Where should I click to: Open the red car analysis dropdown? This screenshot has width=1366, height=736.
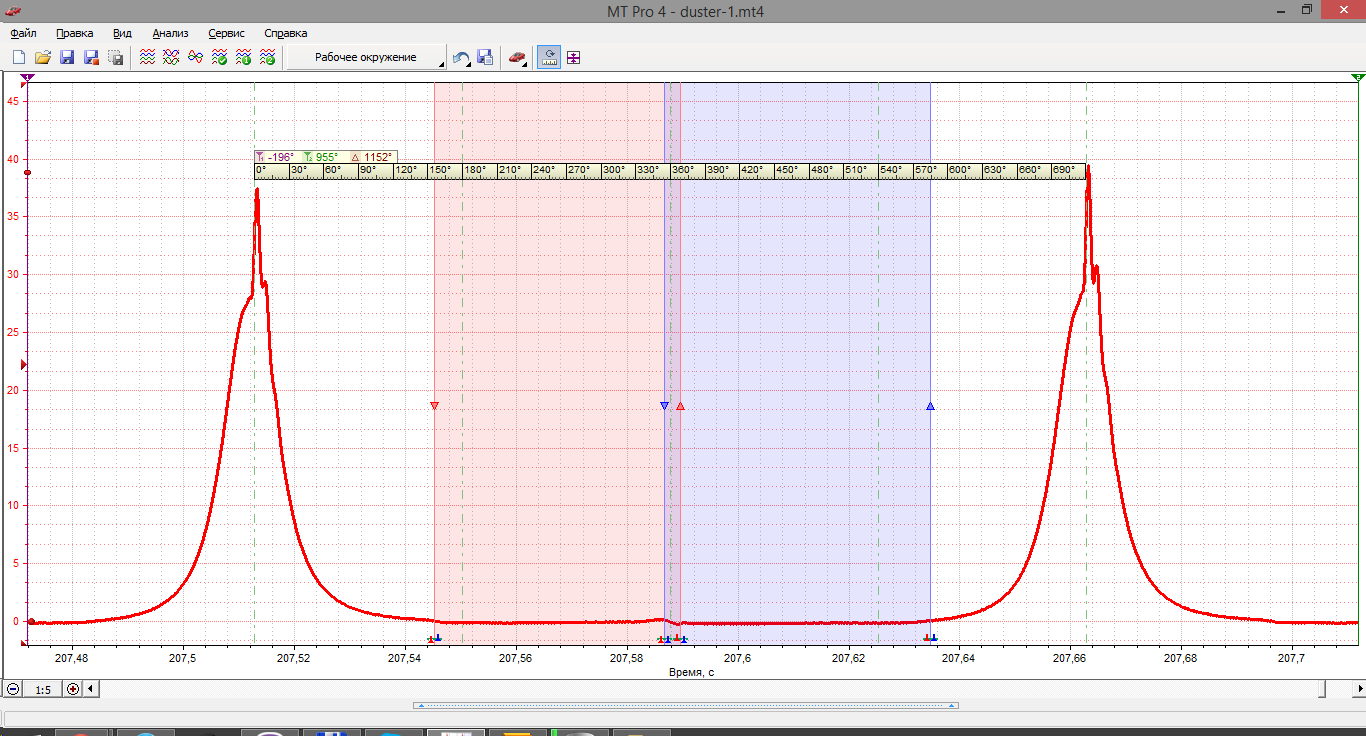click(517, 58)
